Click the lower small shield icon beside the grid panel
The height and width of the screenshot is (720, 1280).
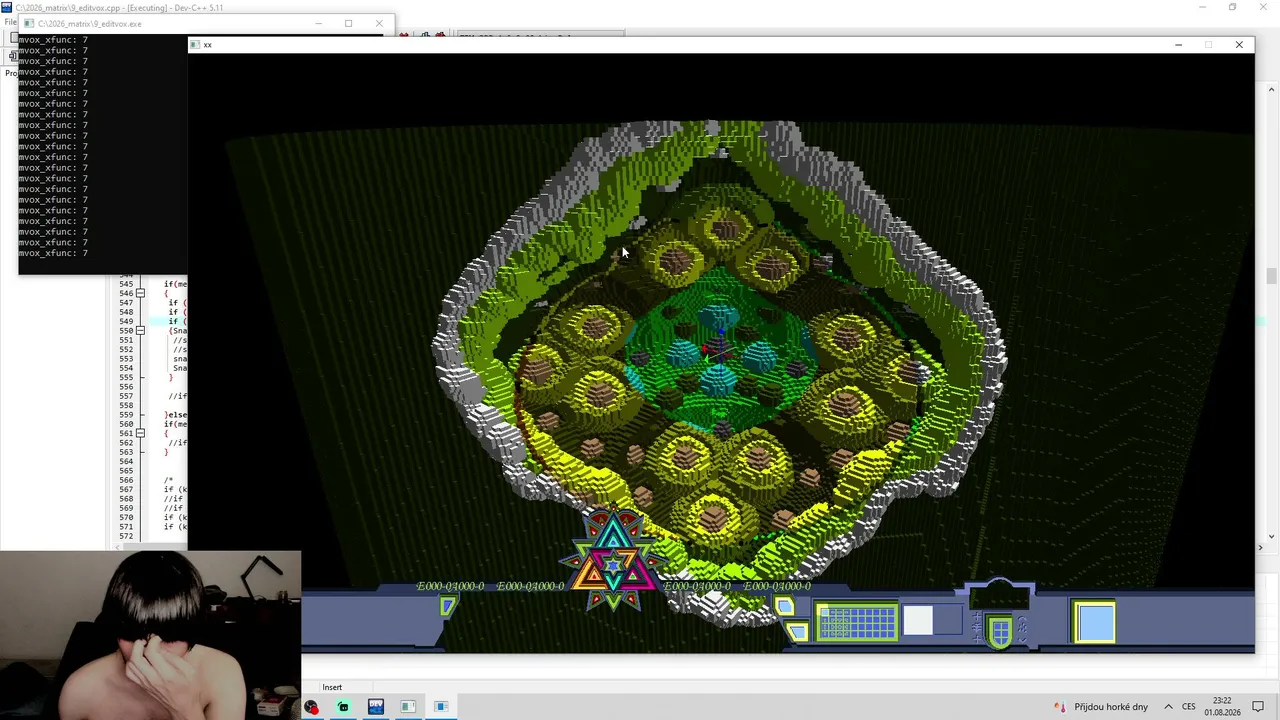(797, 631)
